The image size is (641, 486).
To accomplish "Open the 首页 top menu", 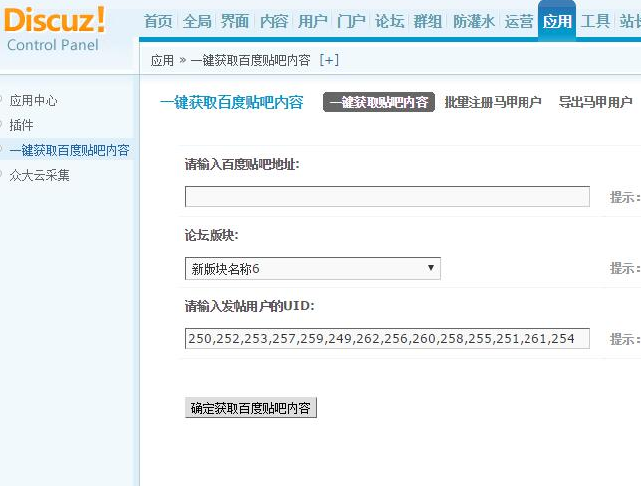I will pos(158,21).
